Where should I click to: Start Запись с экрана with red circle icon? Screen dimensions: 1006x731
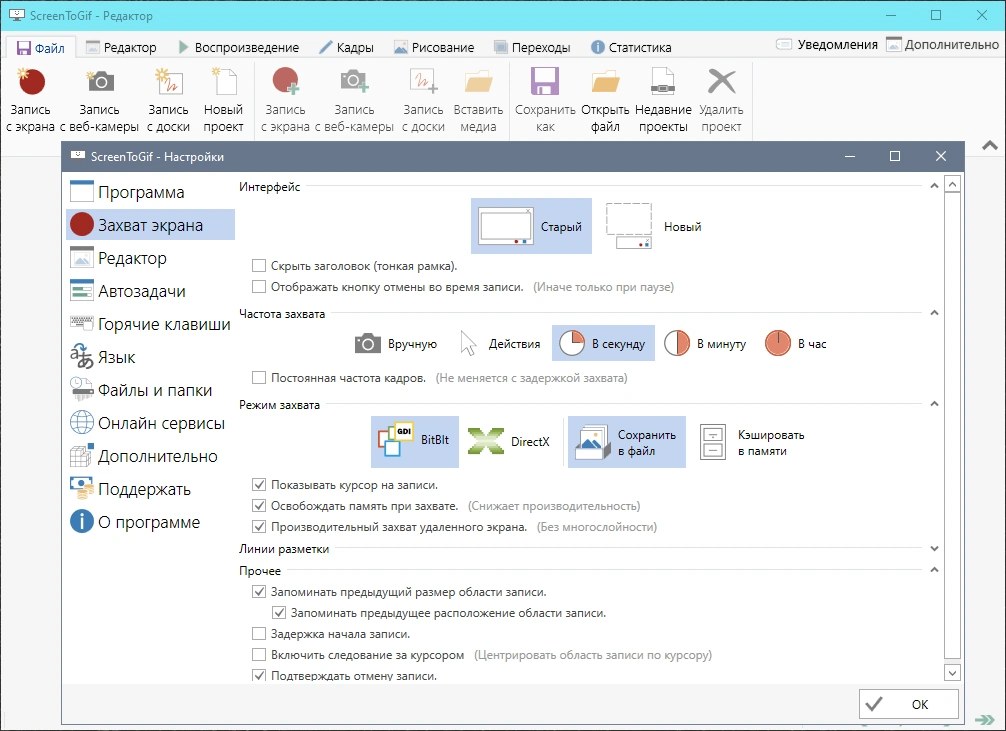pos(30,100)
